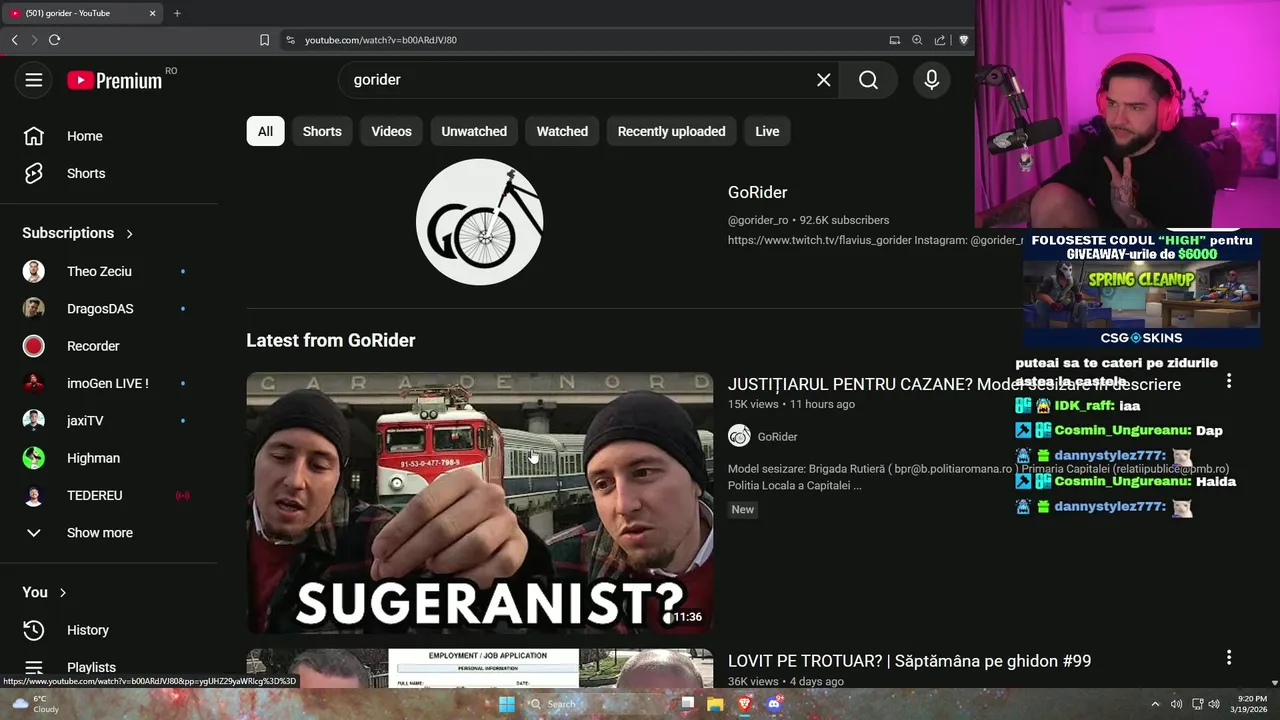Open LOVIT PE TROTUAR video title
1280x720 pixels.
[909, 661]
